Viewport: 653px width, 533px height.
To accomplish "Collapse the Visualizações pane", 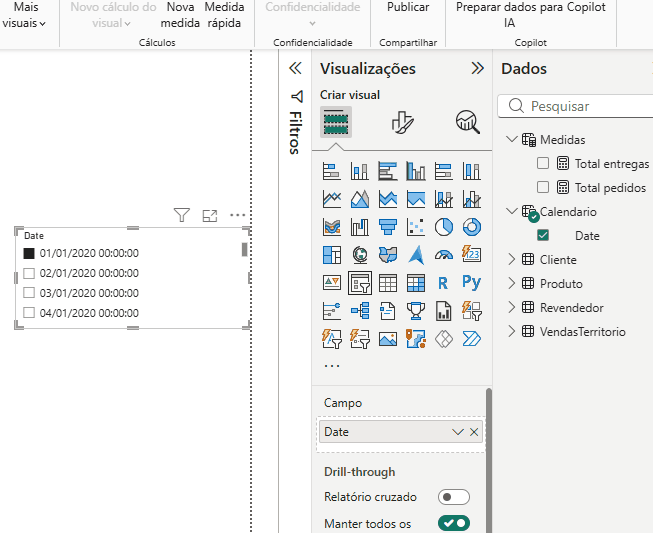I will 477,68.
